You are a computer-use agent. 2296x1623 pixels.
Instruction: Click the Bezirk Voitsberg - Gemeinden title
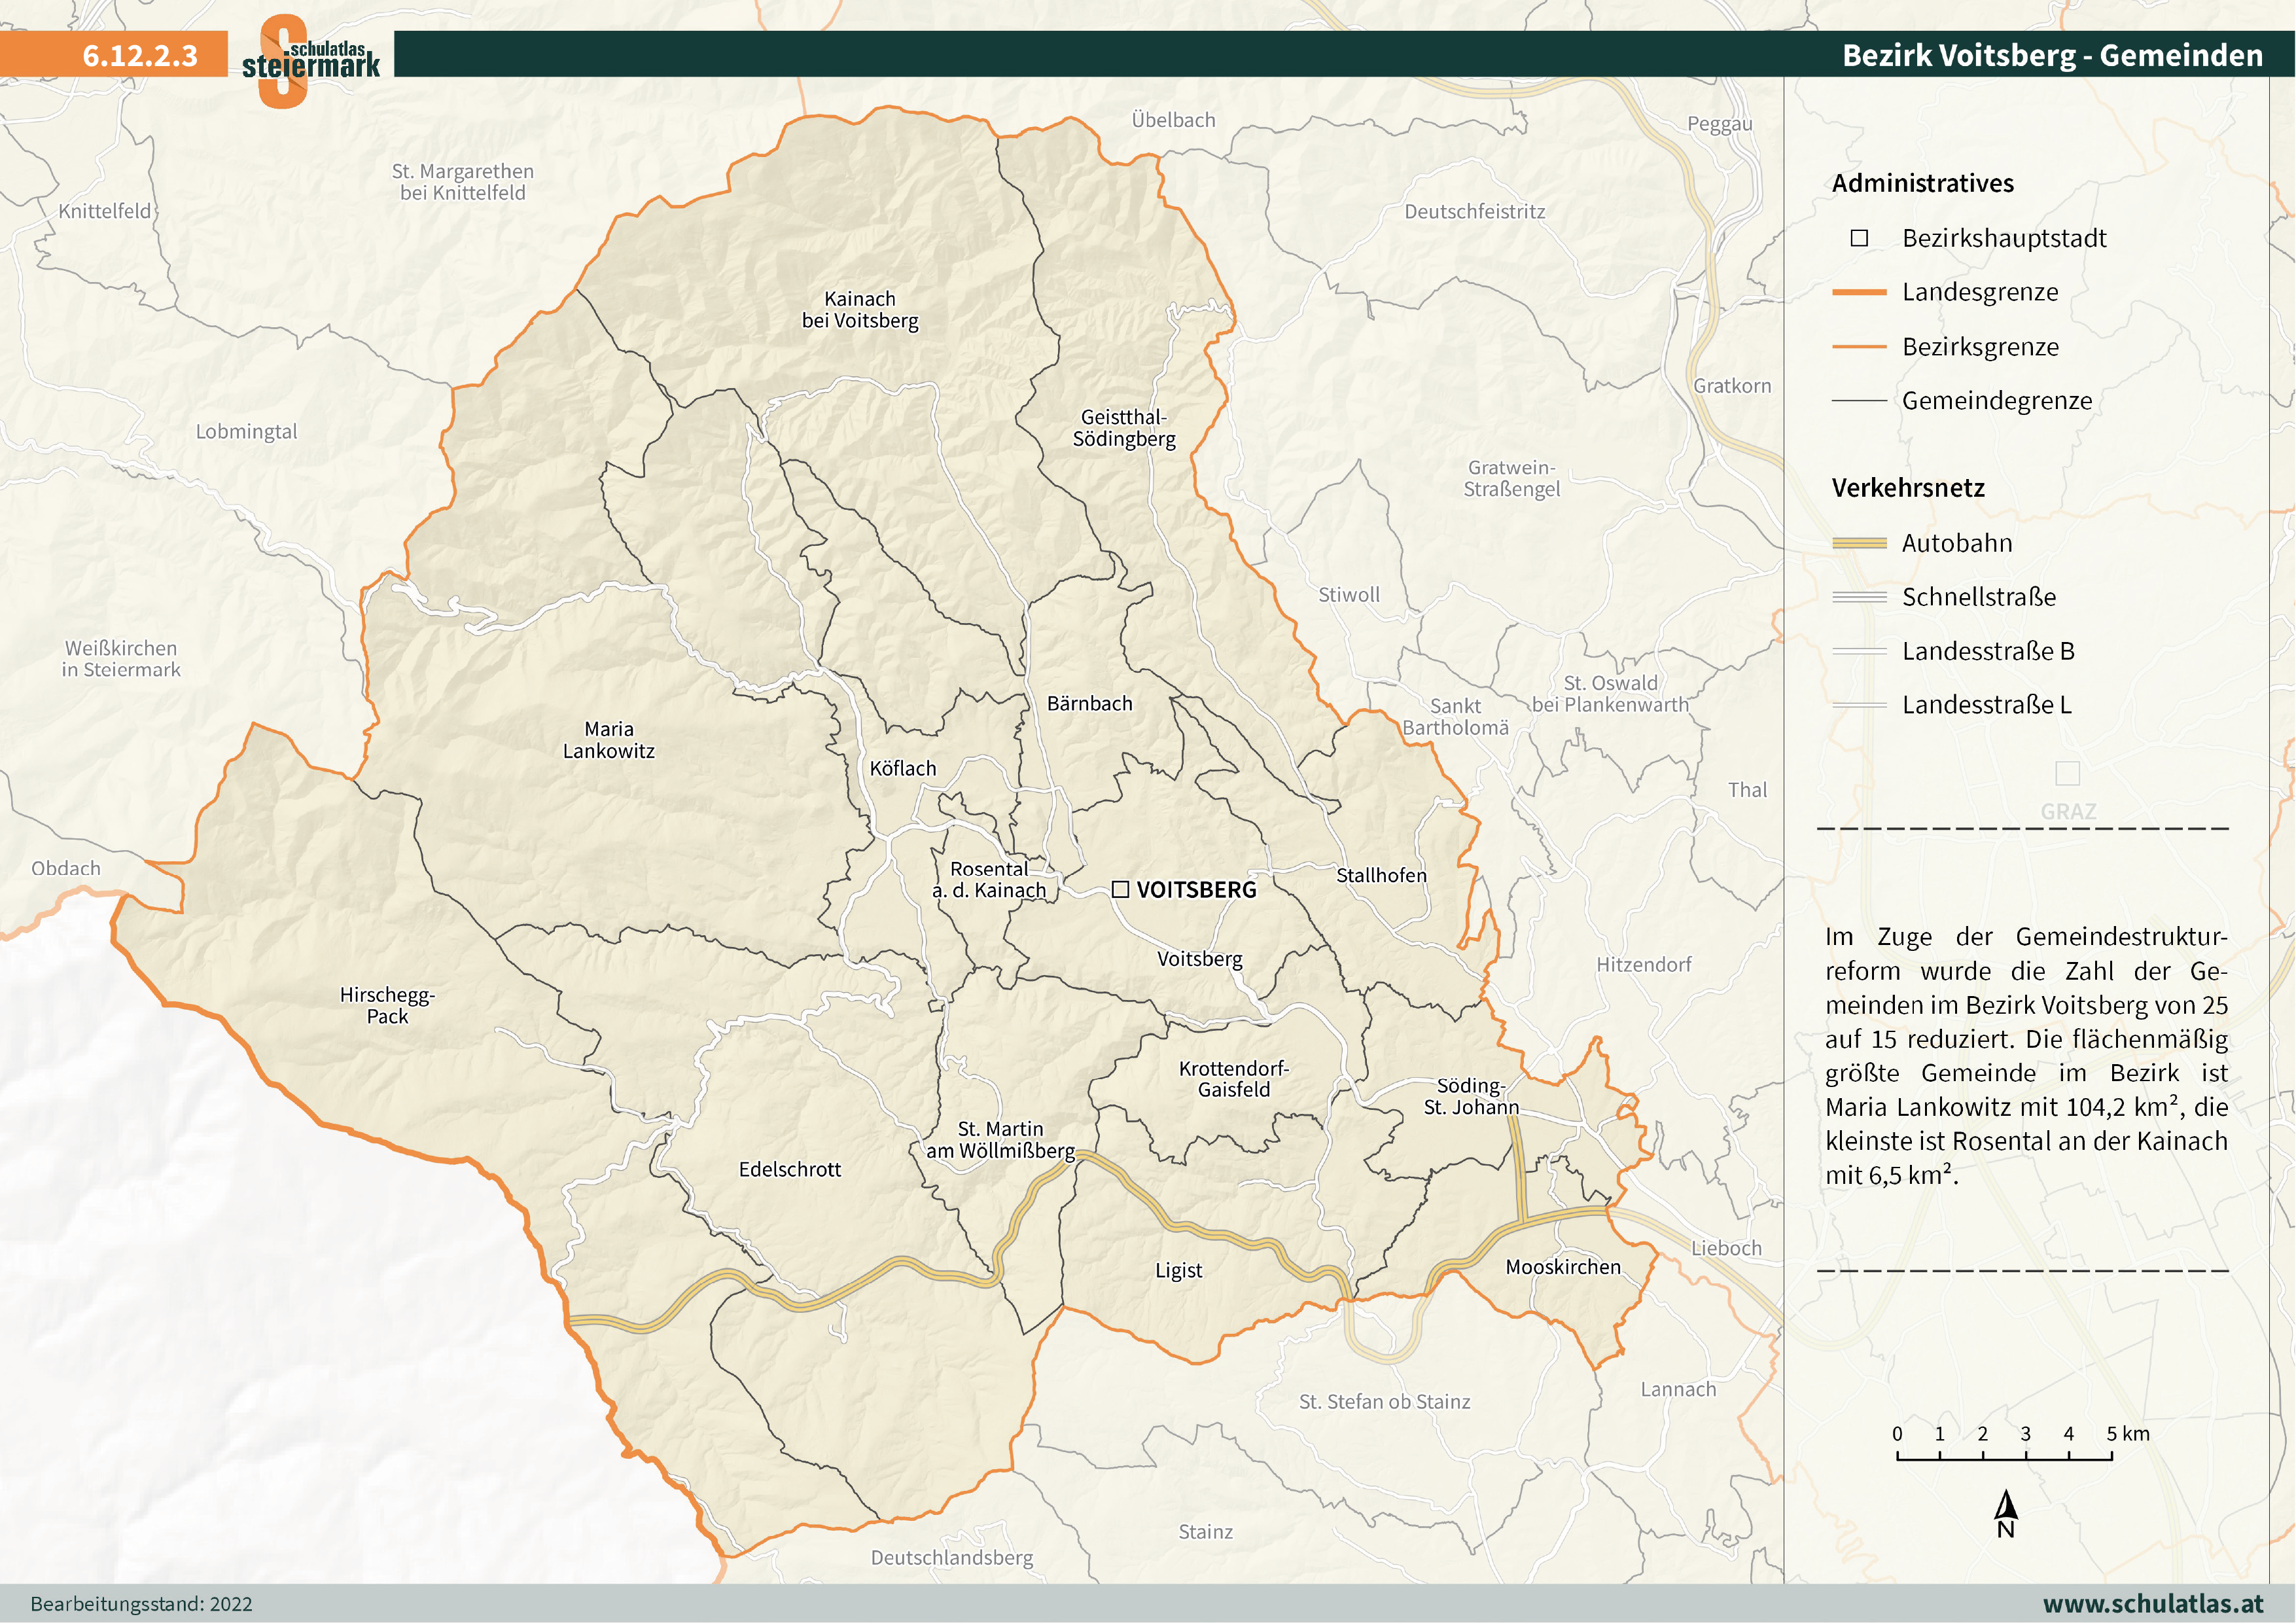click(x=2052, y=55)
